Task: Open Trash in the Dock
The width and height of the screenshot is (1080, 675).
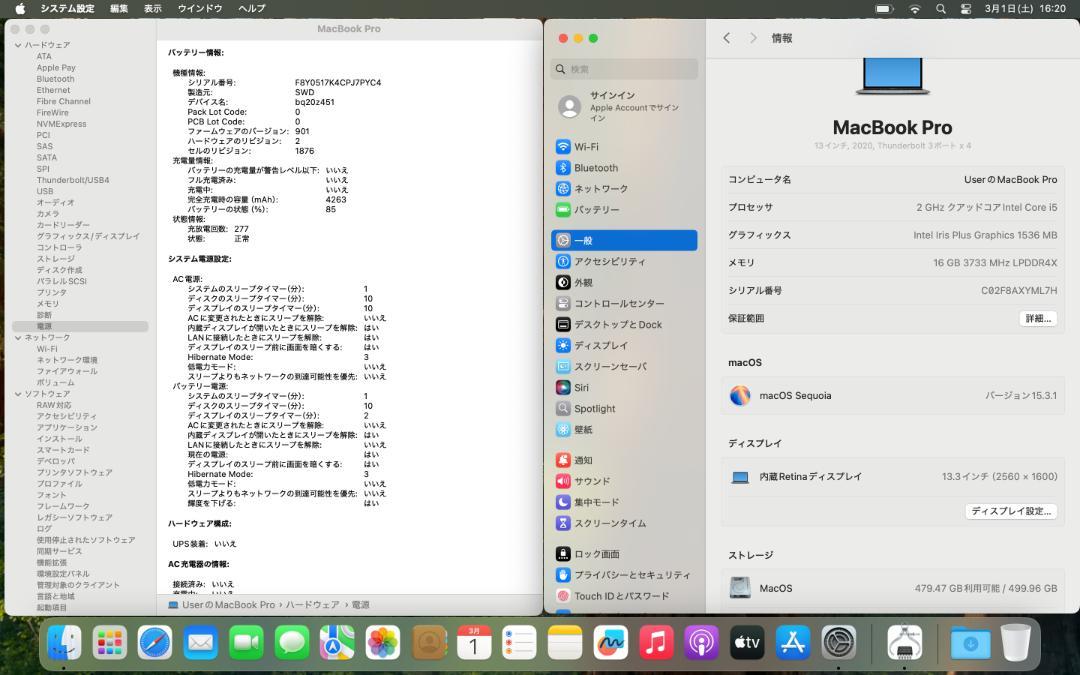Action: click(x=1015, y=643)
